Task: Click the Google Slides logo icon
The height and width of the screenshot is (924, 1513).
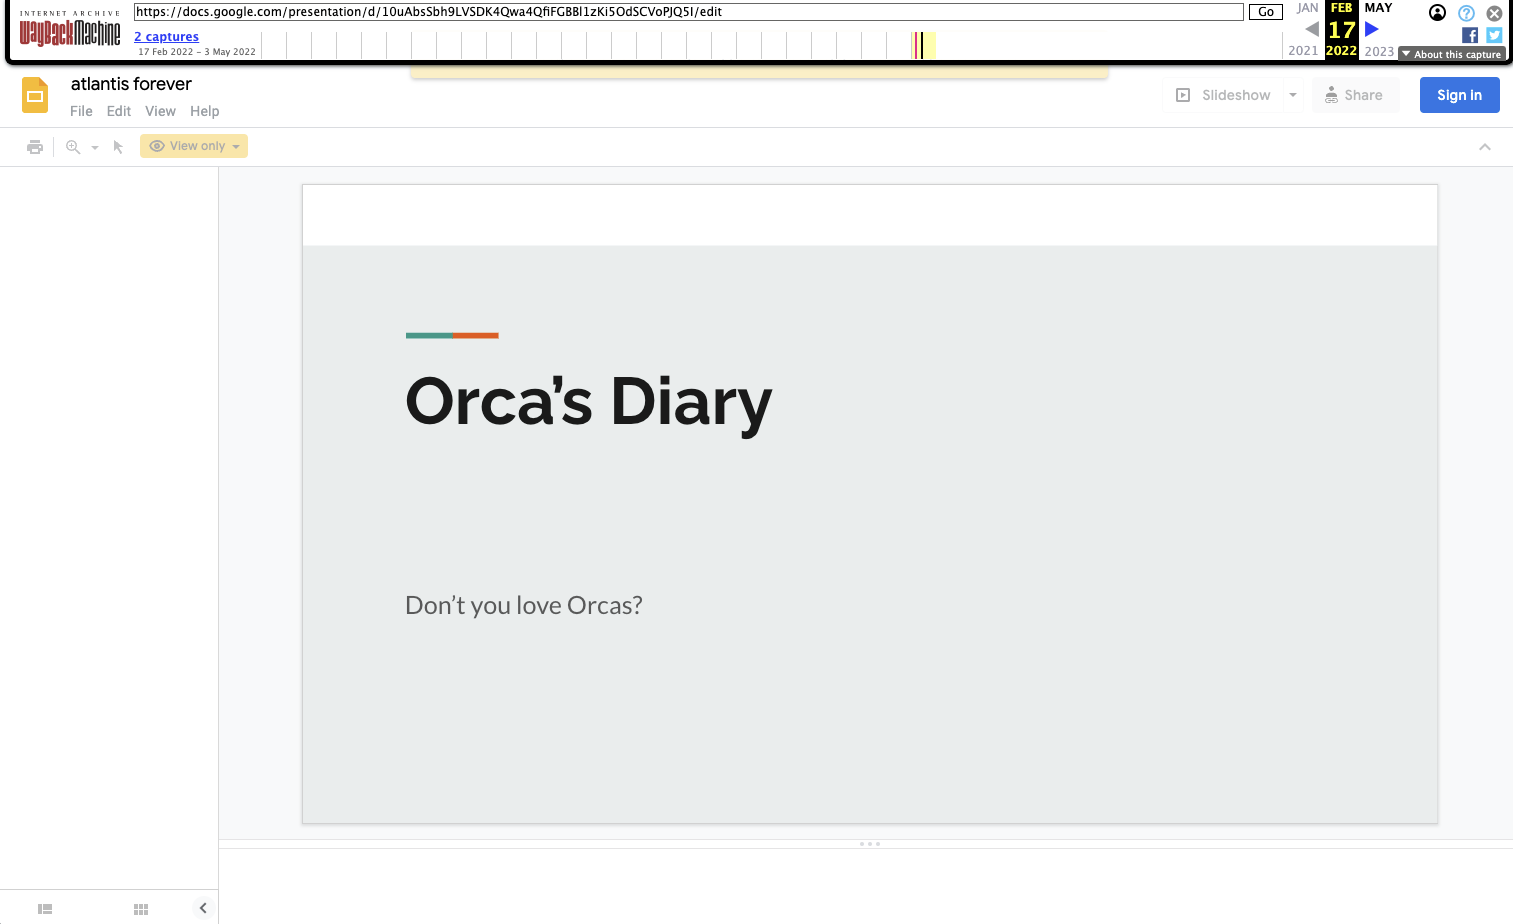Action: [35, 95]
